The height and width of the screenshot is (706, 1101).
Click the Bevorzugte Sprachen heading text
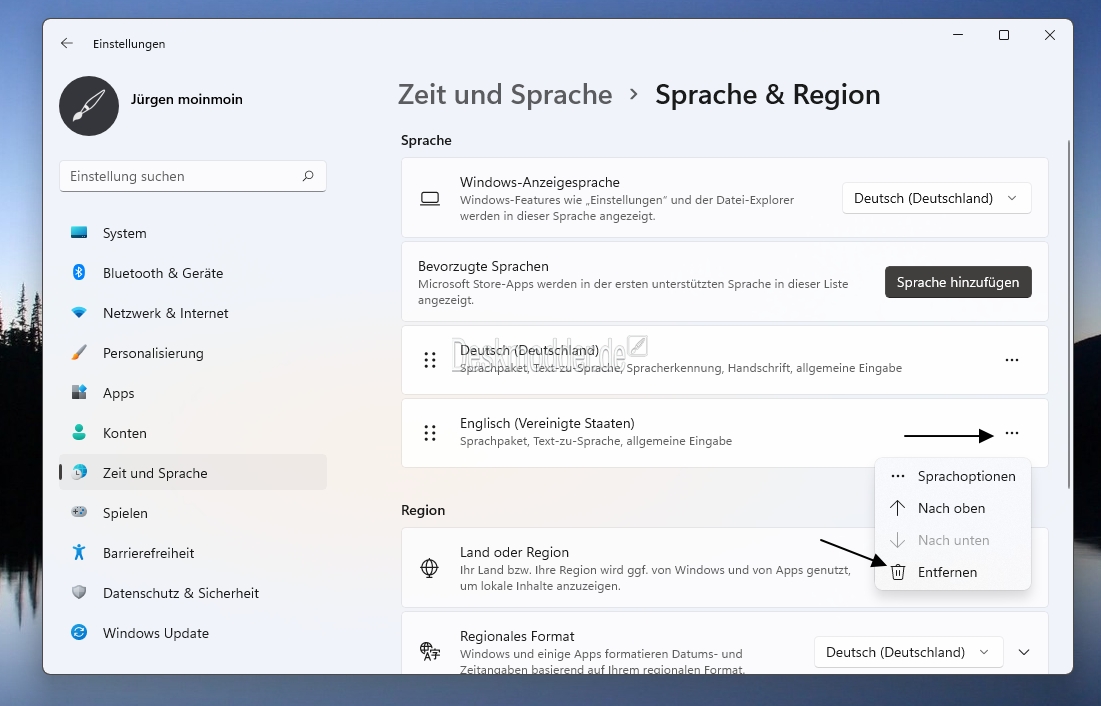tap(483, 266)
